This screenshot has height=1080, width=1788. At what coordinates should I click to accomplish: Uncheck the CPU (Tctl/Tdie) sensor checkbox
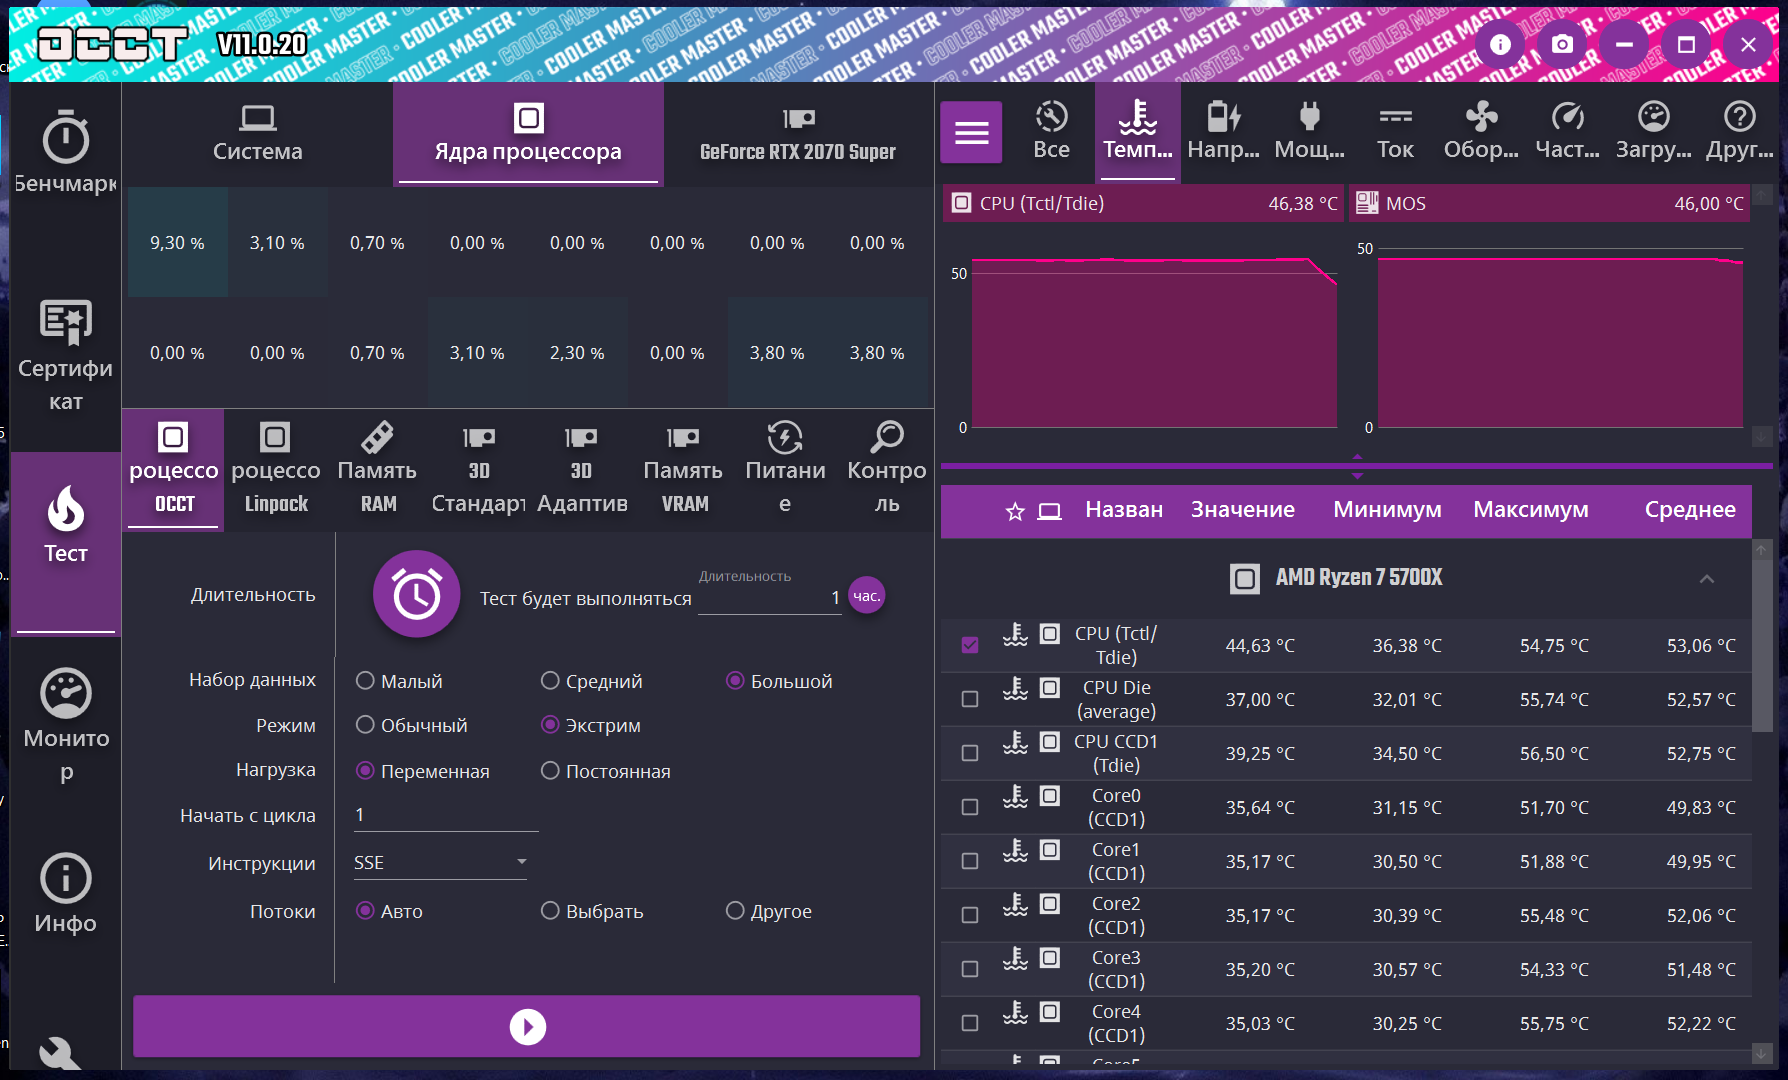[970, 645]
